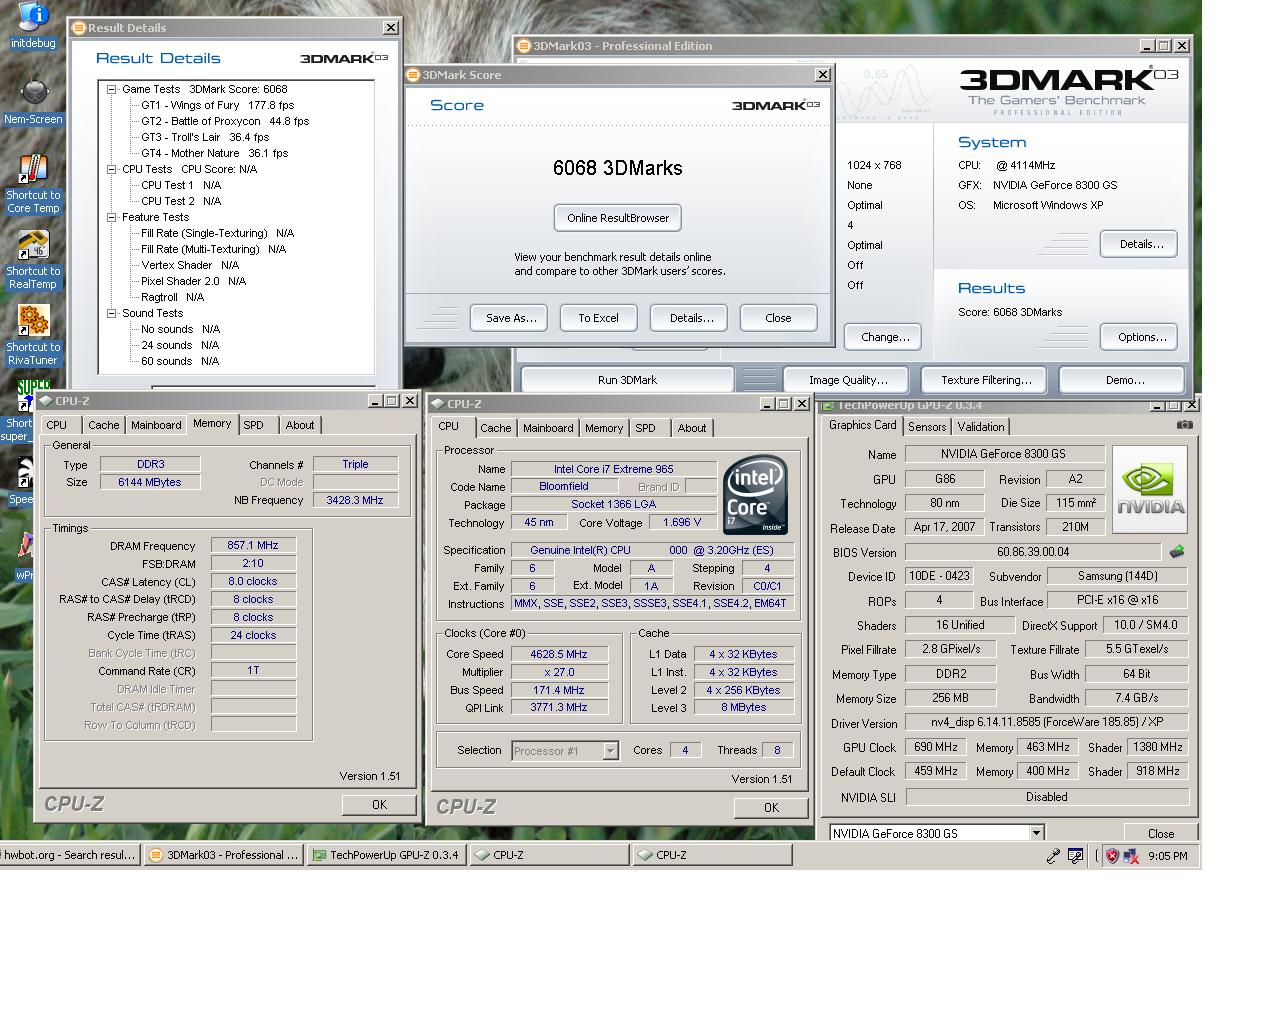Screen dimensions: 1280x1024
Task: Select GT3 - Troll's Lair row
Action: (x=205, y=137)
